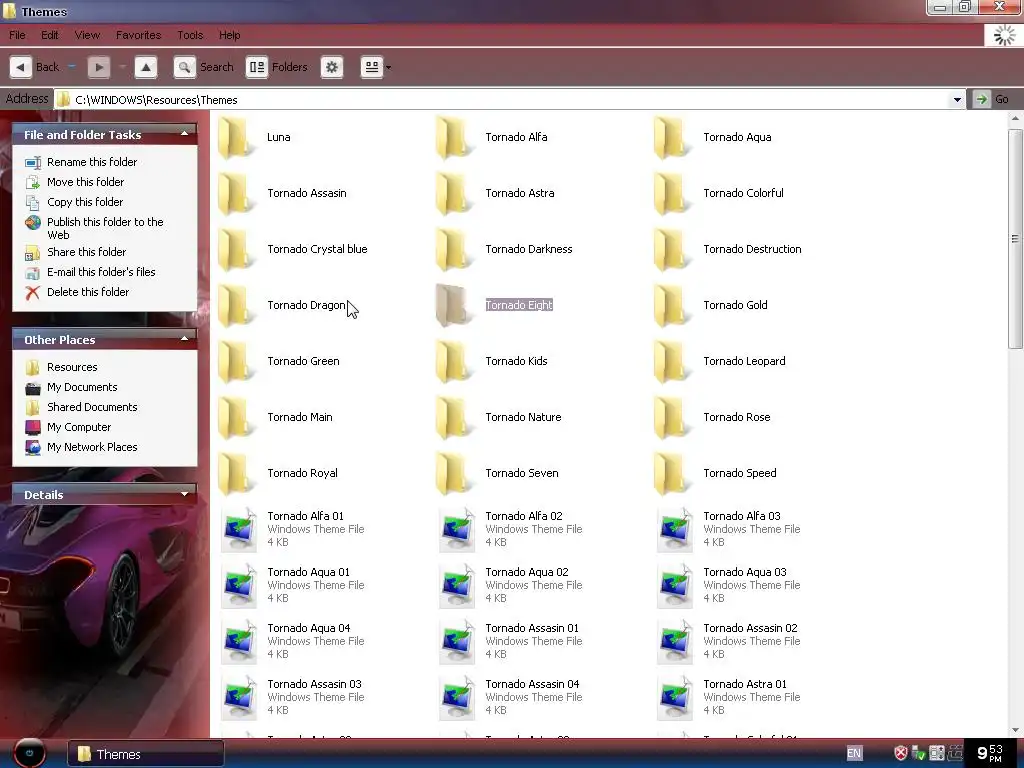Collapse the Other Places panel

185,339
